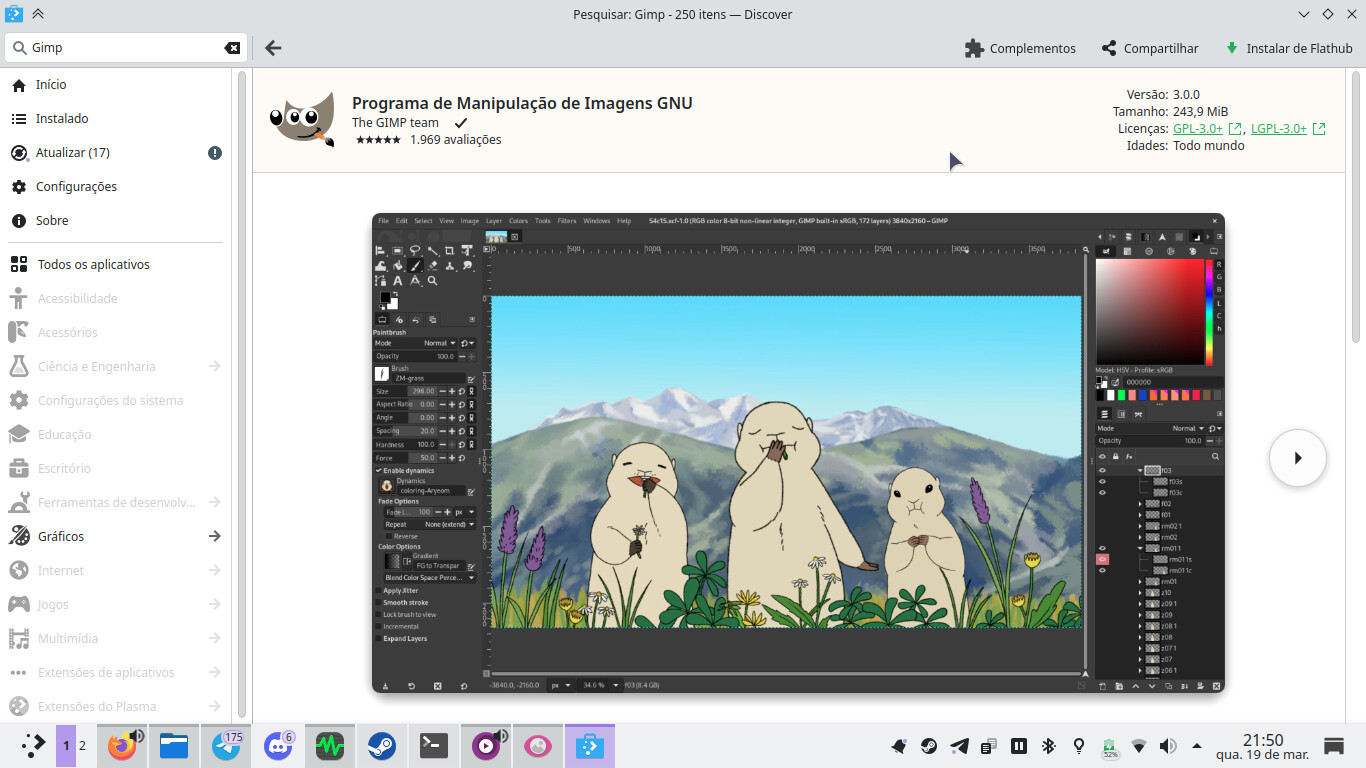Viewport: 1366px width, 768px height.
Task: Open the Konsole terminal taskbar icon
Action: pos(434,745)
